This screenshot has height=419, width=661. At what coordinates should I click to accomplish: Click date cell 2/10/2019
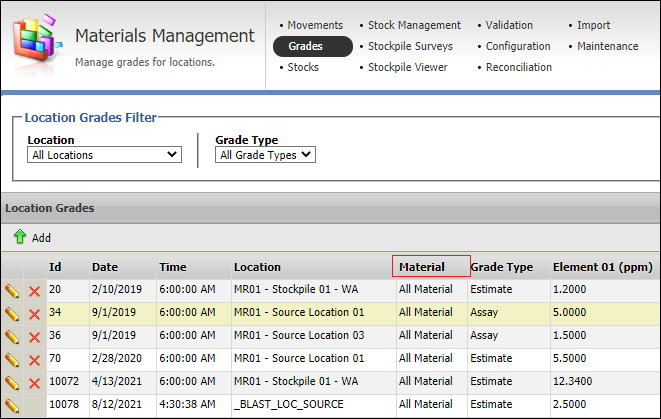117,289
